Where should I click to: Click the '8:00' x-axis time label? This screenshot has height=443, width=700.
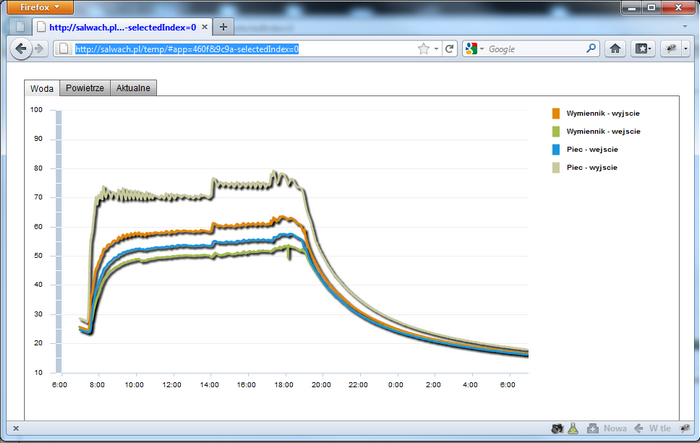97,384
